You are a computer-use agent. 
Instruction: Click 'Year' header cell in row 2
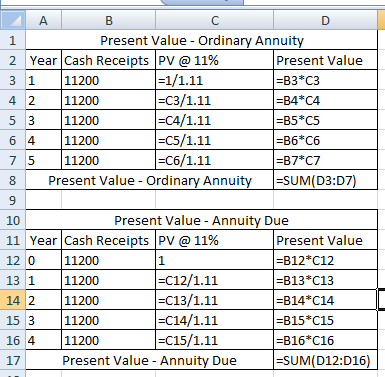(44, 60)
